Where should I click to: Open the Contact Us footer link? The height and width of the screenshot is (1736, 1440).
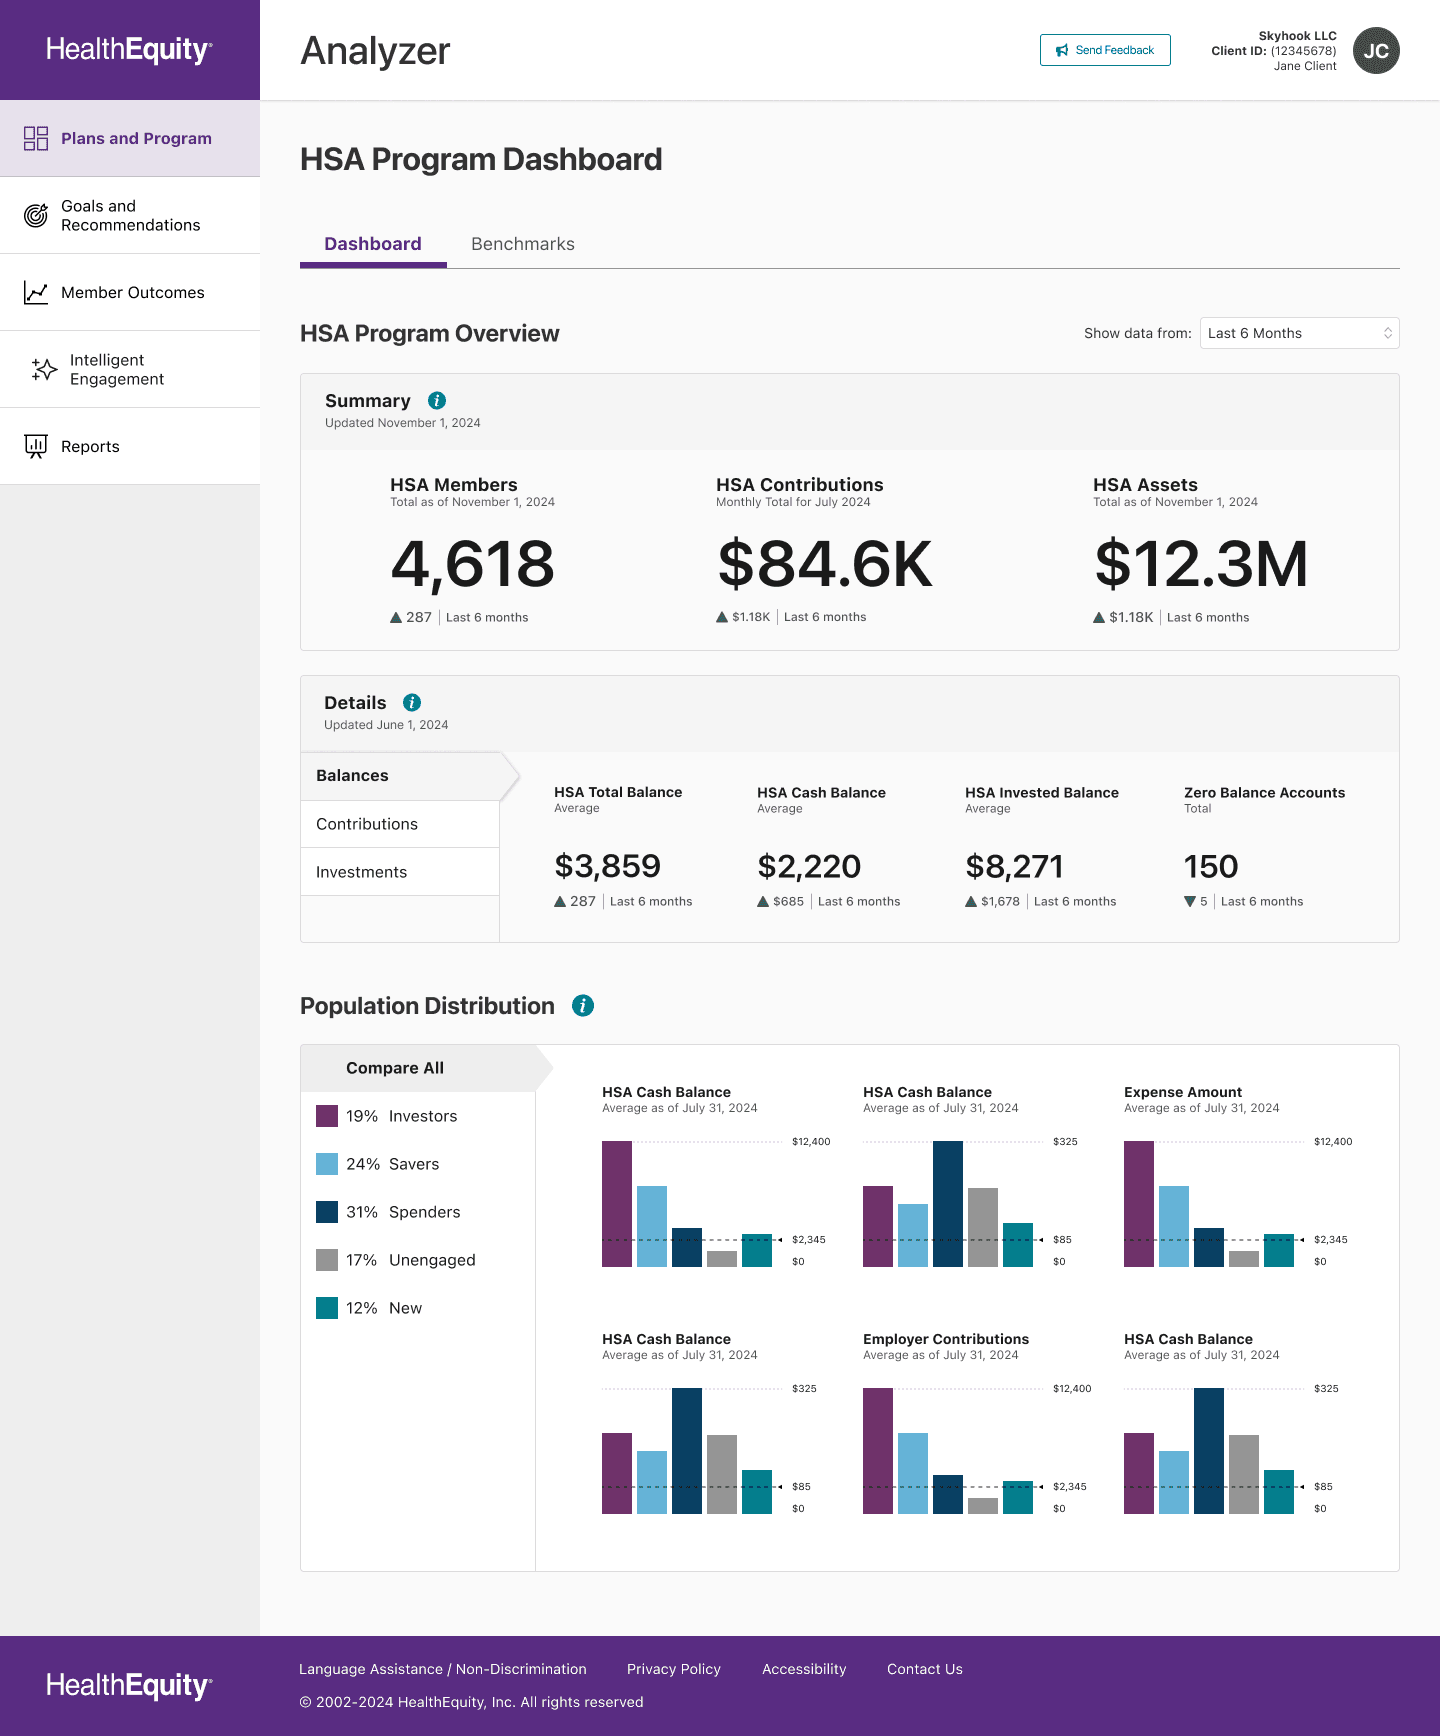click(925, 1669)
